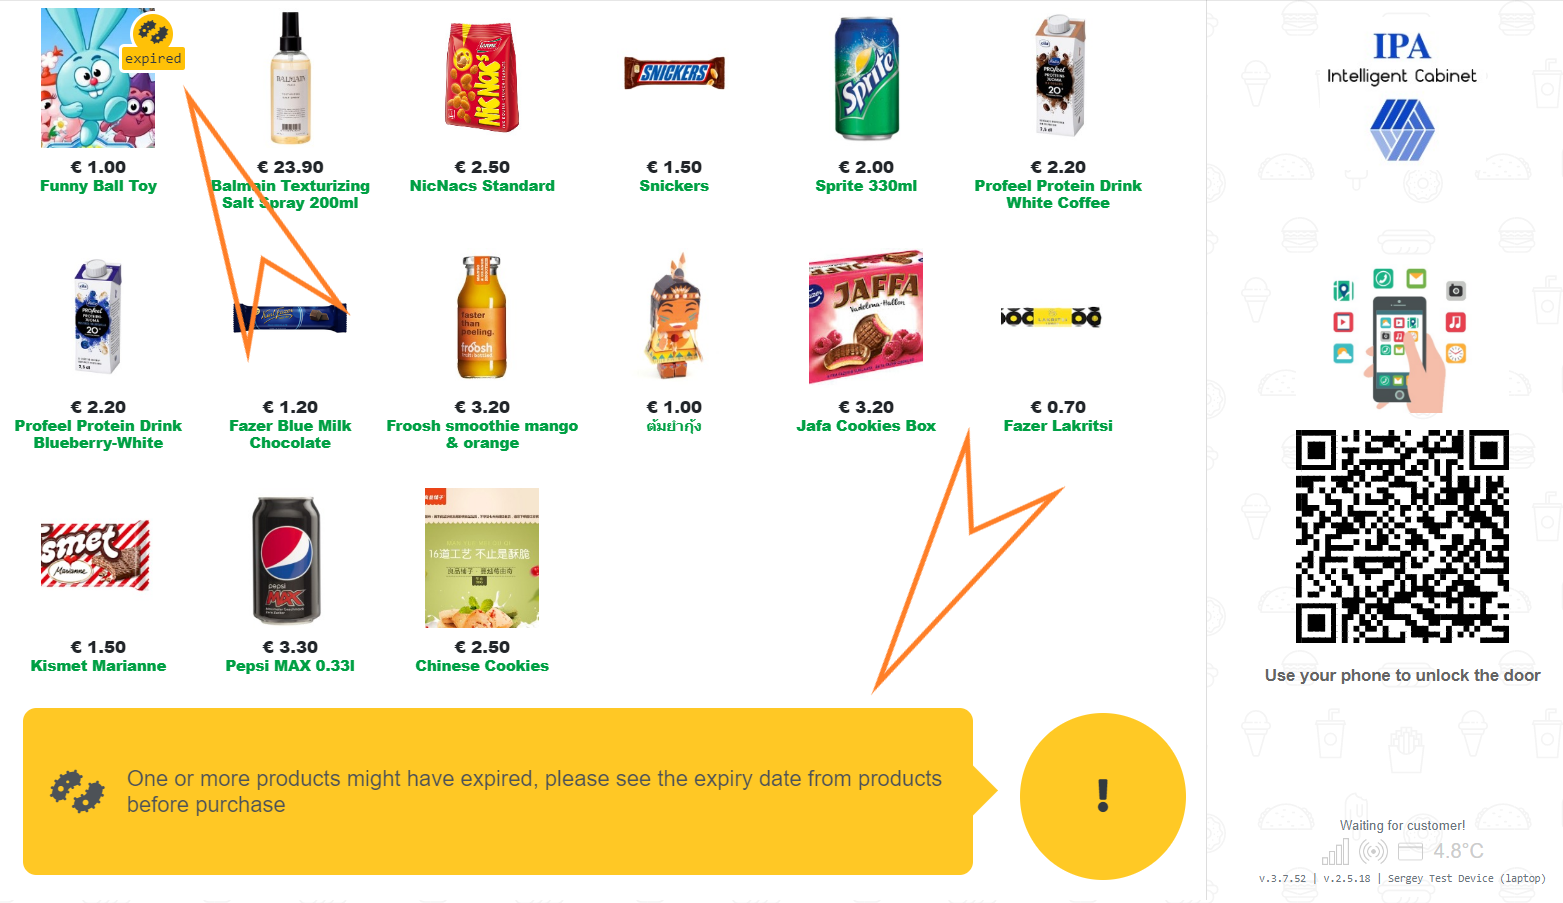
Task: Click the € 1.20 price under Fazer Blue Milk Chocolate
Action: (x=290, y=406)
